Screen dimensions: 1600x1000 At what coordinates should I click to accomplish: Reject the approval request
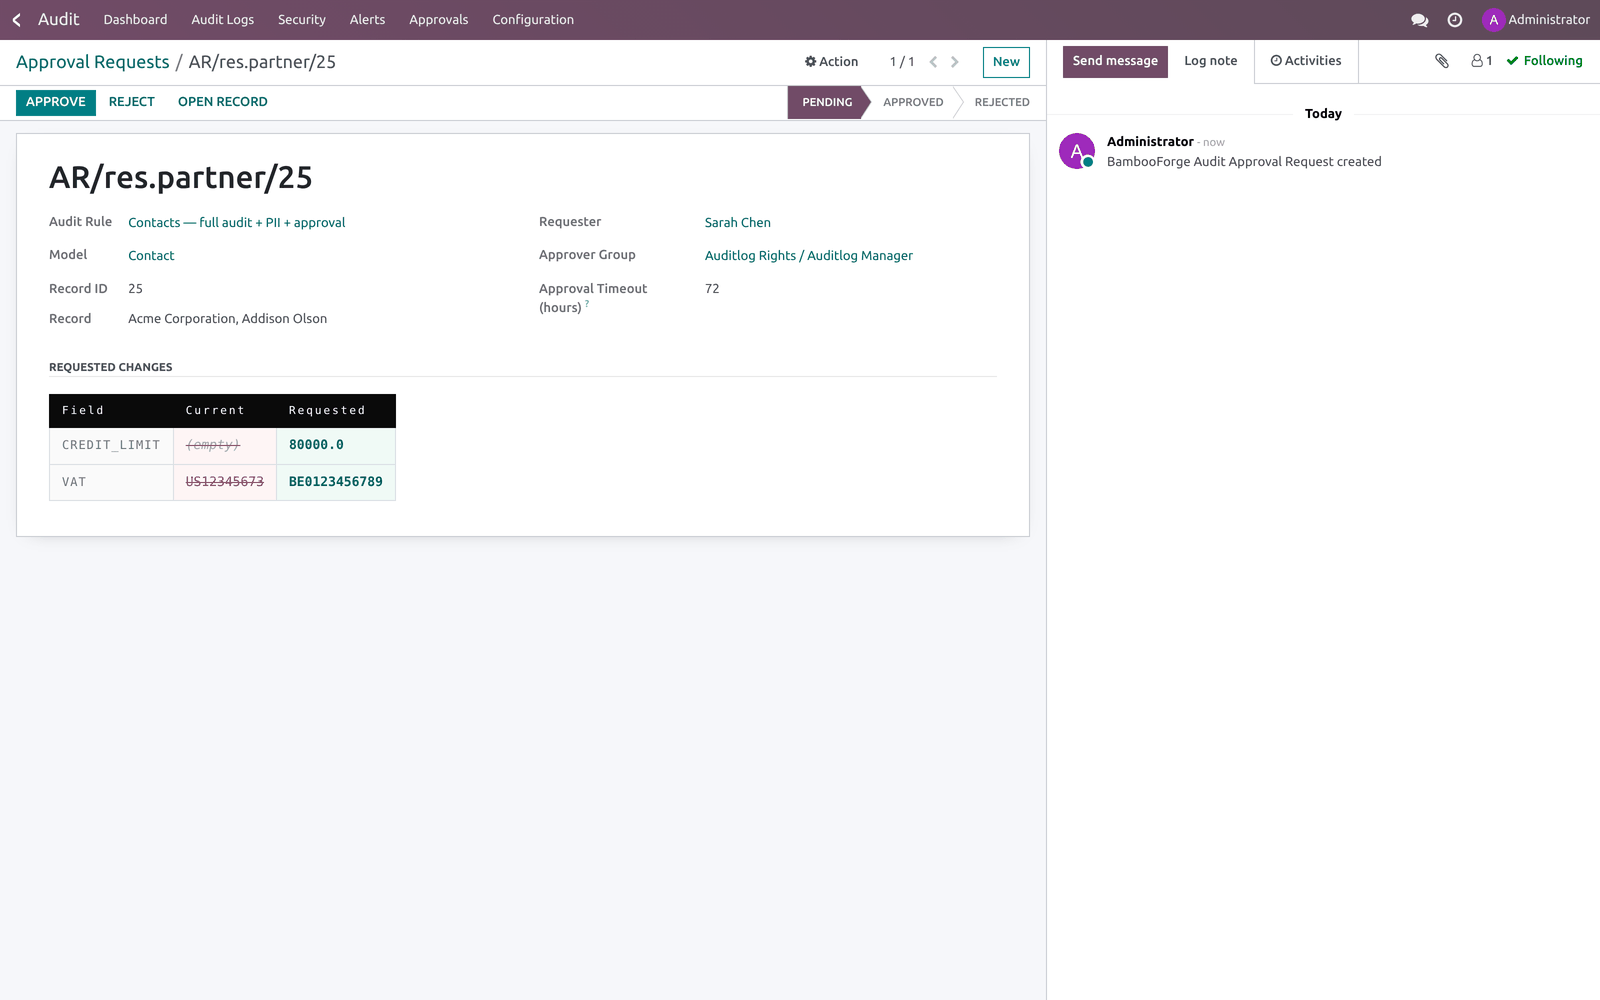click(132, 102)
